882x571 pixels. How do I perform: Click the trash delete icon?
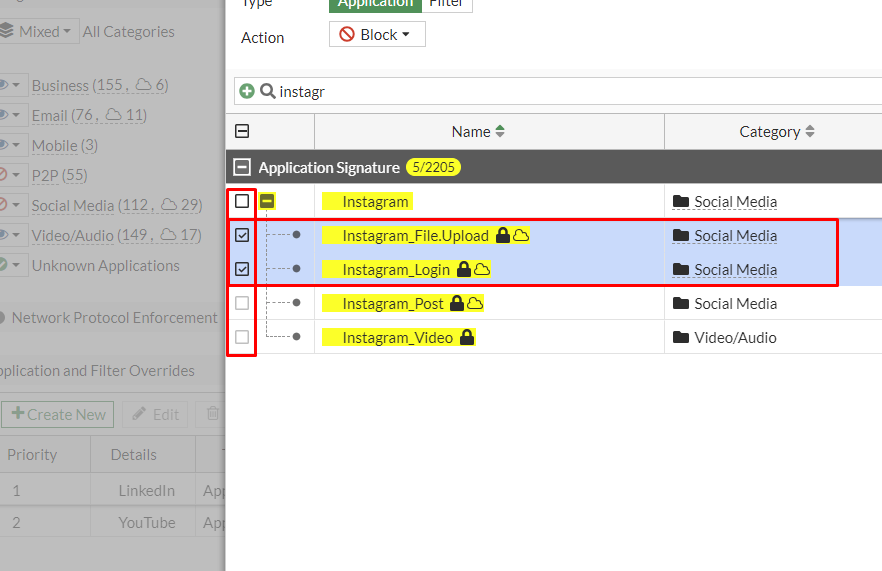click(x=213, y=414)
